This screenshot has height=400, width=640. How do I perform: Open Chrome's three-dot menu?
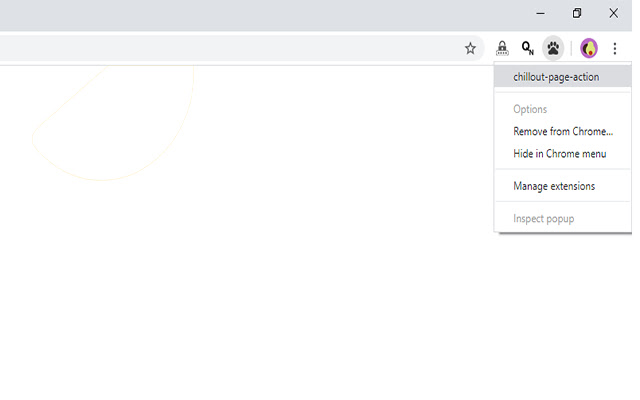[x=615, y=48]
